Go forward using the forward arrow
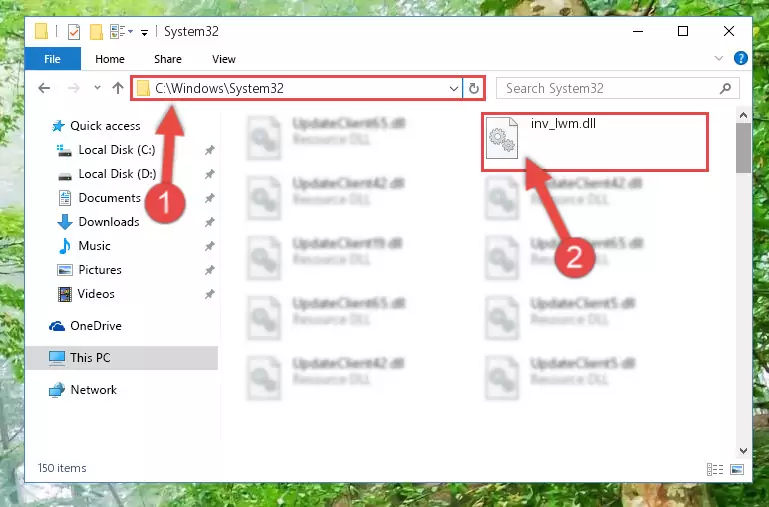This screenshot has height=507, width=769. click(74, 88)
